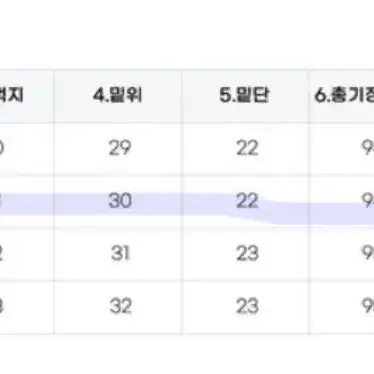Click the 허벅지 cell in the 29 row
Screen dimensions: 374x374
coord(27,149)
